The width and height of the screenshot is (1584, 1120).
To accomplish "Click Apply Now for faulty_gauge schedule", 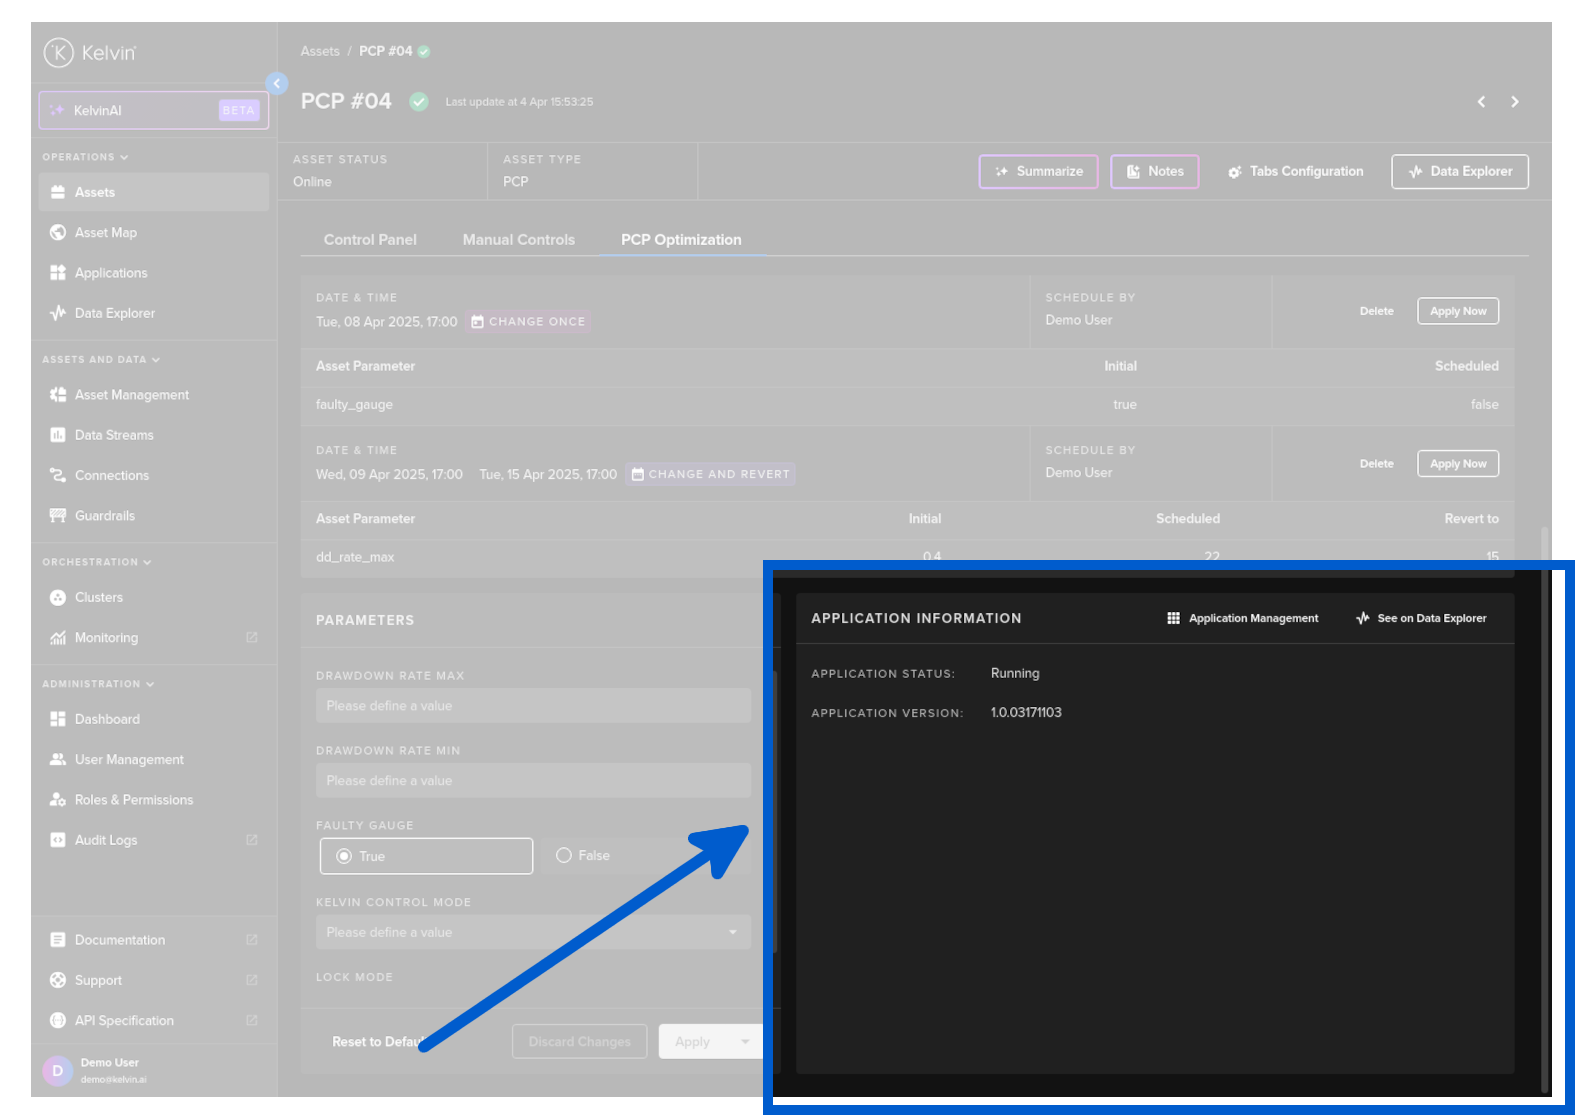I will (1457, 312).
